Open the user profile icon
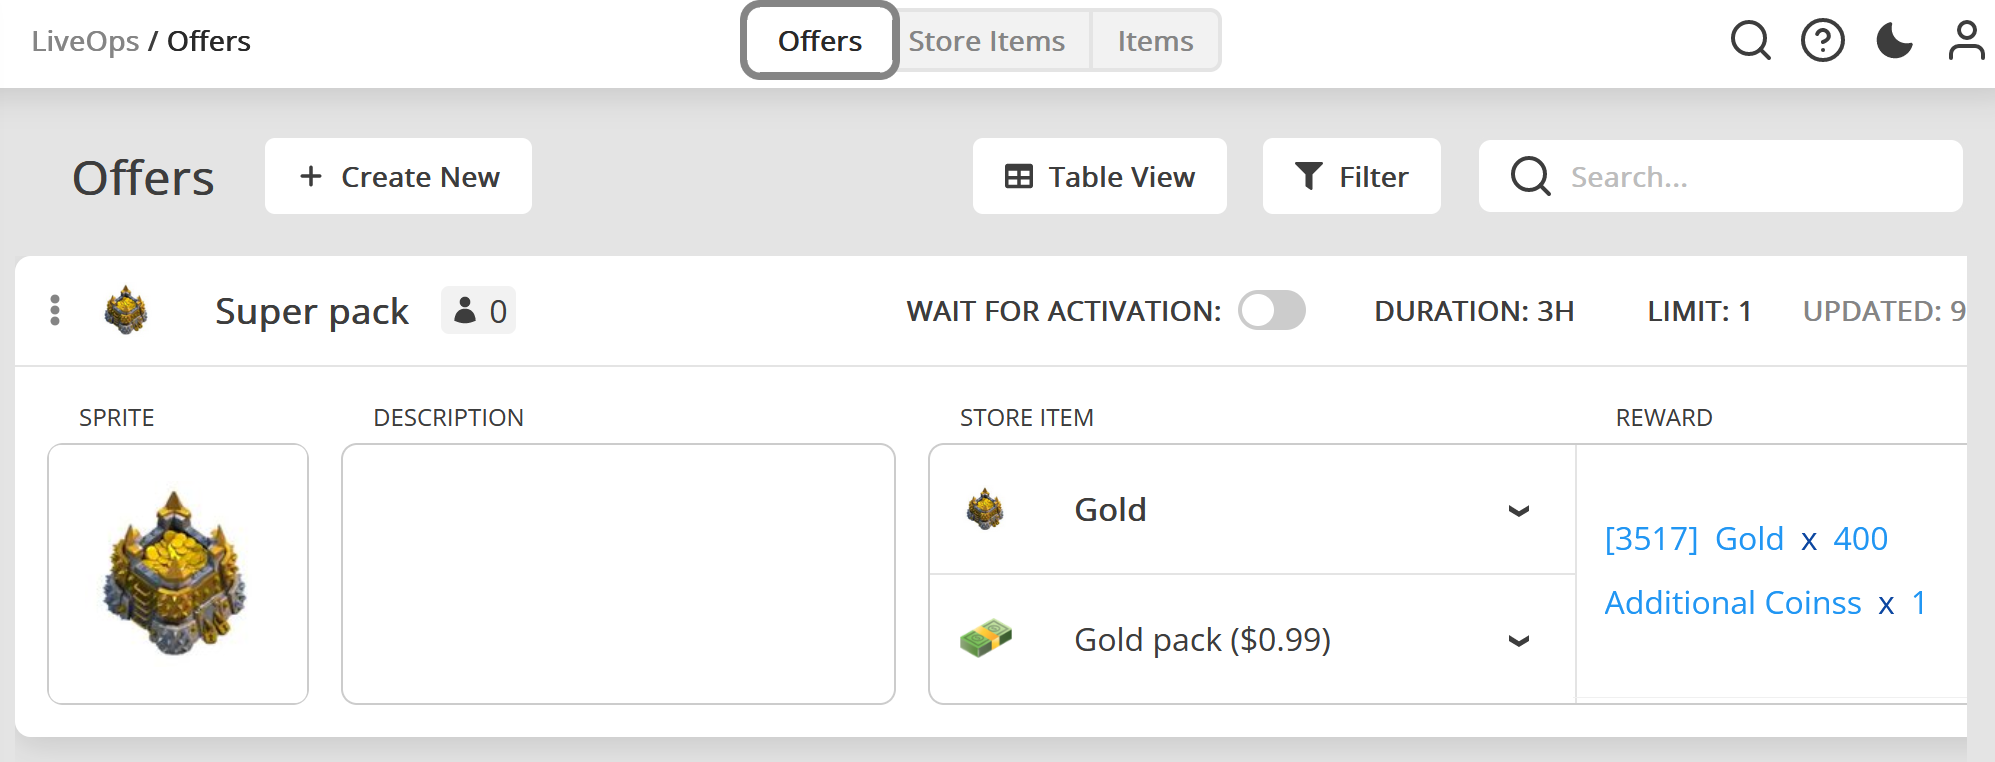The width and height of the screenshot is (1995, 762). pyautogui.click(x=1967, y=40)
